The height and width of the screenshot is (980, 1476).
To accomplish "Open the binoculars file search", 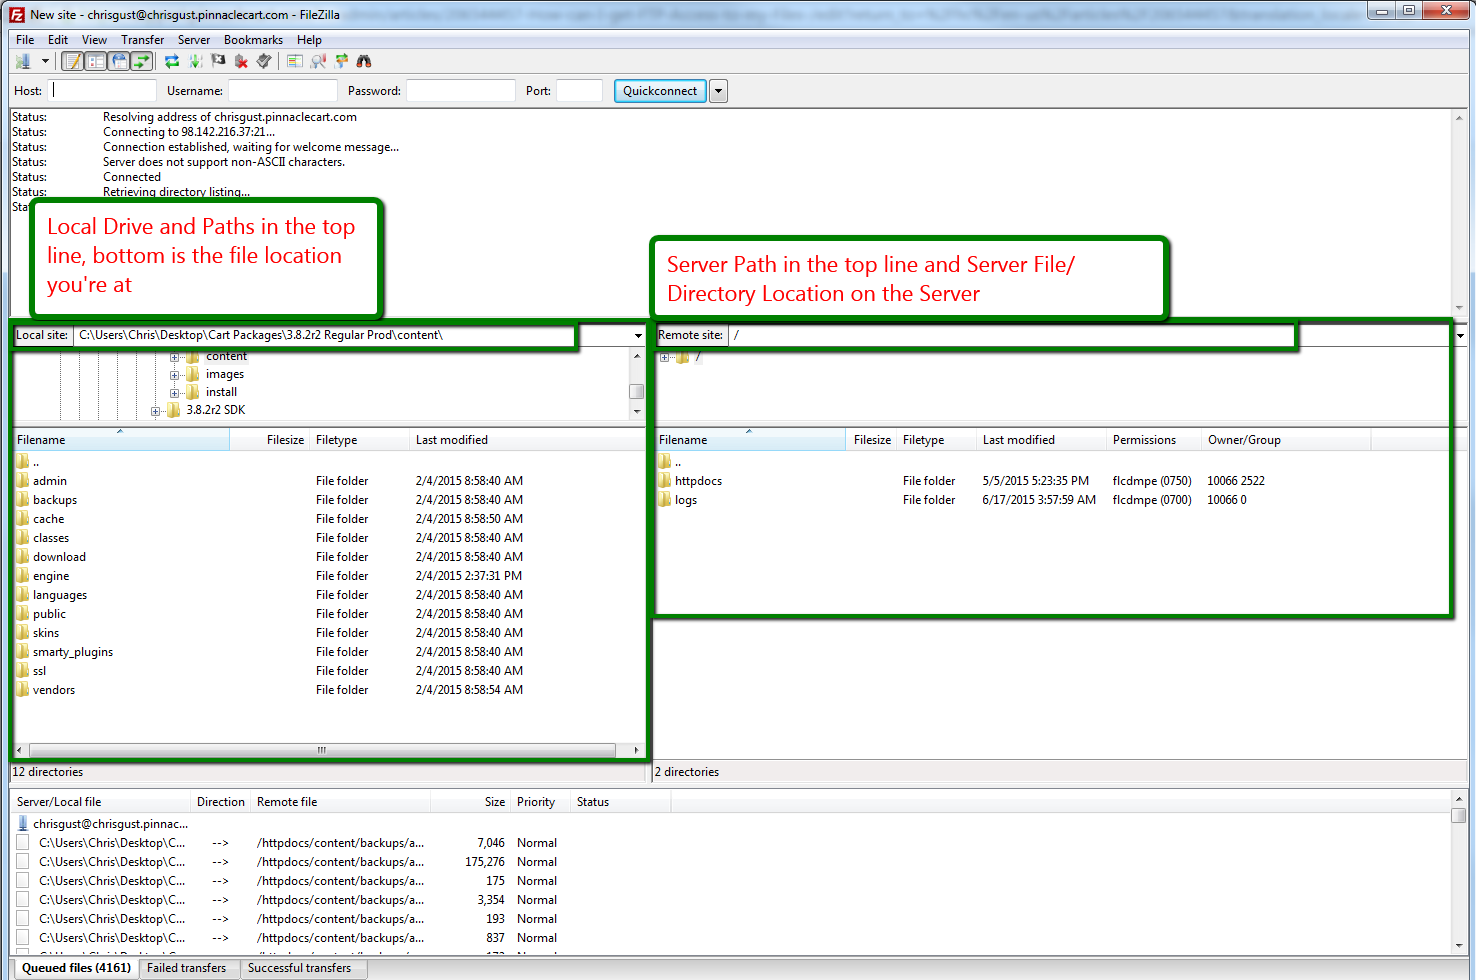I will [x=364, y=62].
